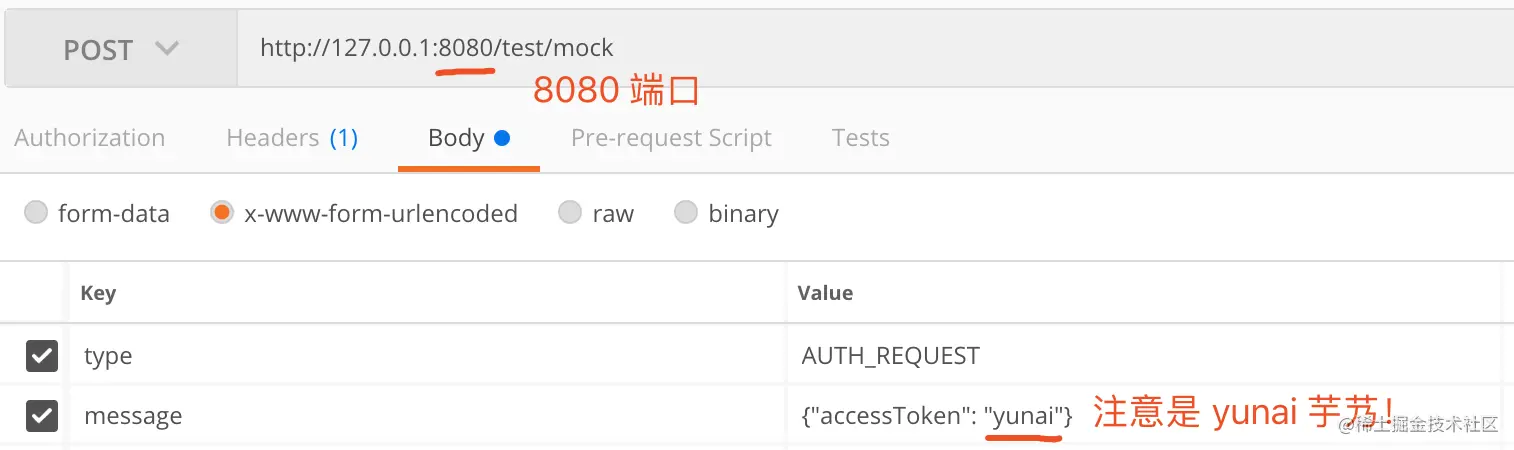Screen dimensions: 1514x450
Task: Click the AUTH_REQUEST value cell
Action: tap(1144, 355)
